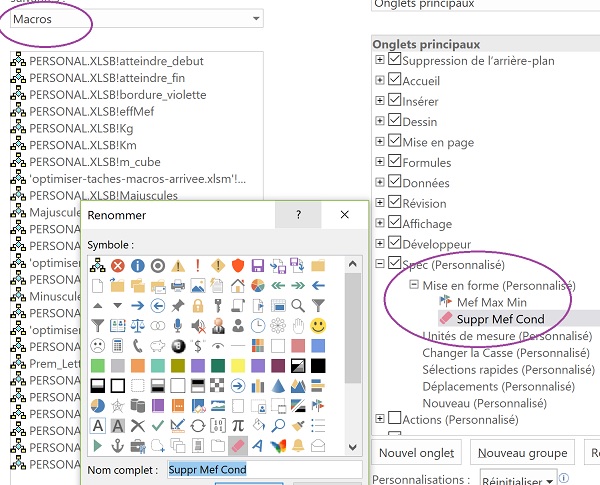Pick the house home symbol

[x=238, y=286]
